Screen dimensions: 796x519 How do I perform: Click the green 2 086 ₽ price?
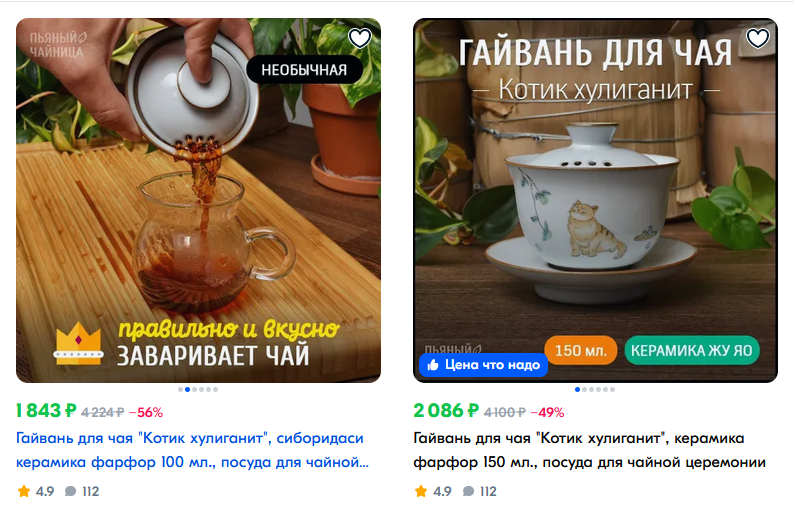coord(446,410)
